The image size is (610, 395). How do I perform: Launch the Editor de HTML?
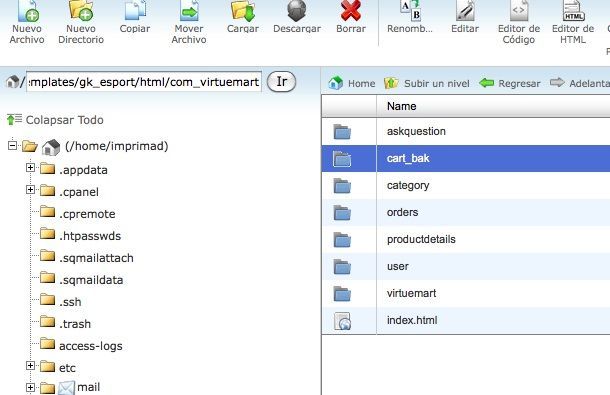coord(573,22)
